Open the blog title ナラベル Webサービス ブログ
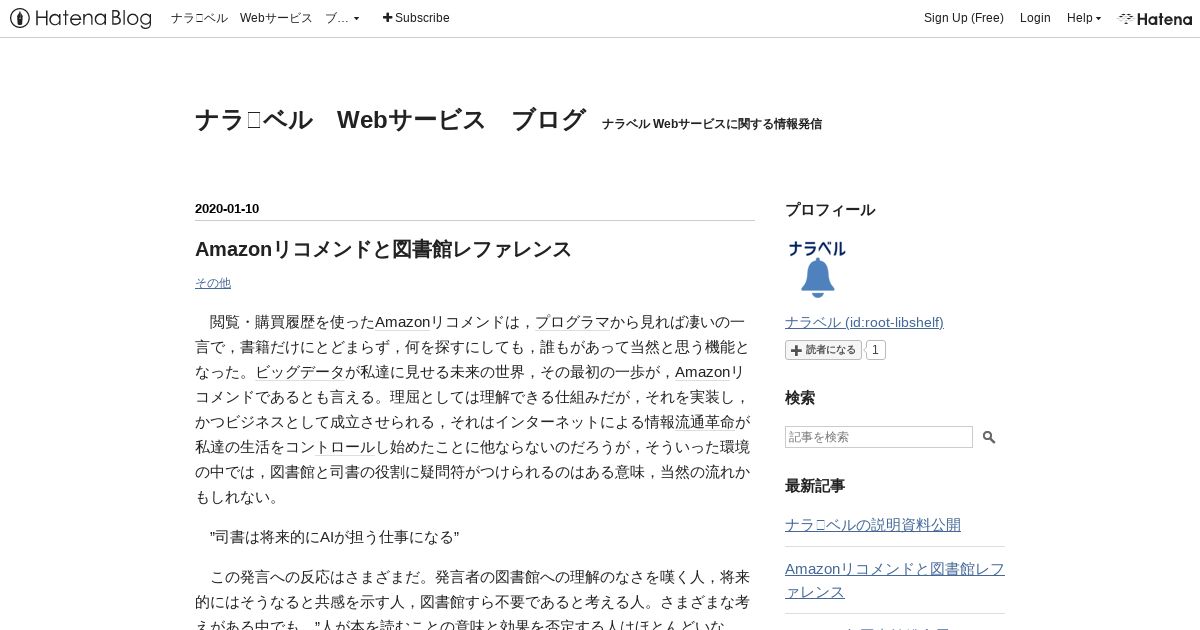Image resolution: width=1200 pixels, height=630 pixels. (x=390, y=120)
